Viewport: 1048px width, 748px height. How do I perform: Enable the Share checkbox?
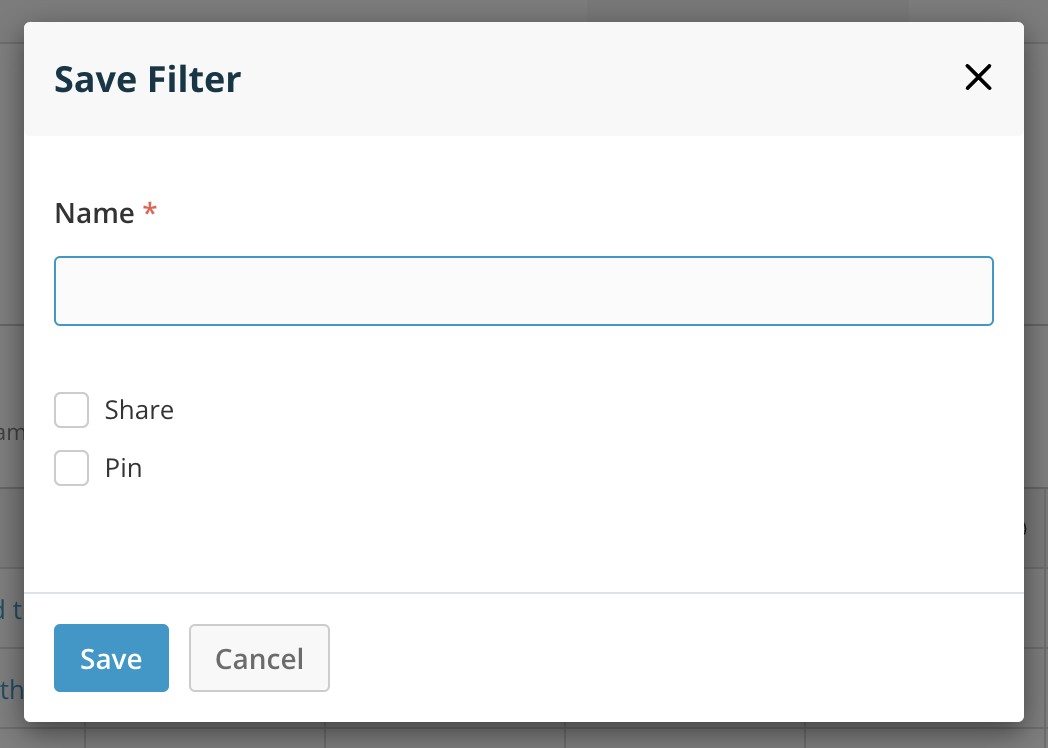tap(72, 410)
